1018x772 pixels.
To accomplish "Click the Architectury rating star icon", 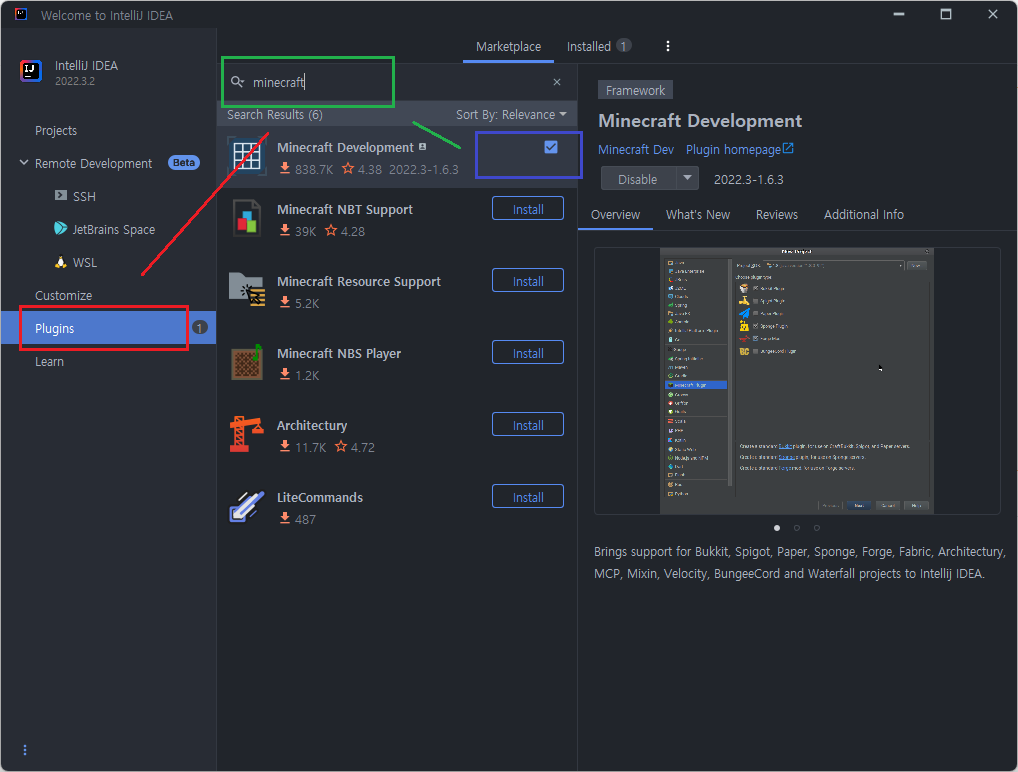I will click(x=341, y=447).
